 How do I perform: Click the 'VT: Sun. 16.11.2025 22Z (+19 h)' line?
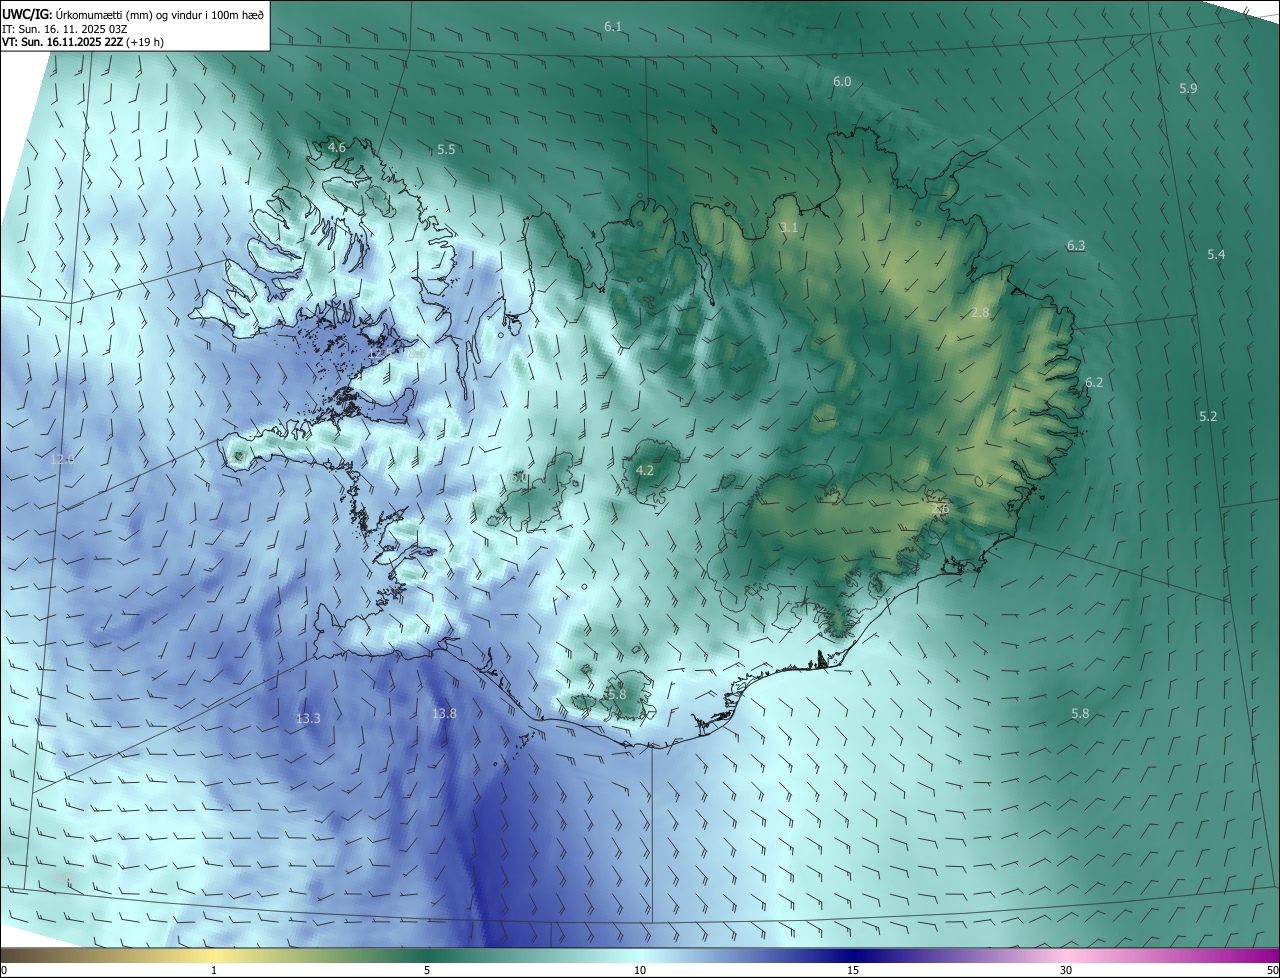pos(83,42)
